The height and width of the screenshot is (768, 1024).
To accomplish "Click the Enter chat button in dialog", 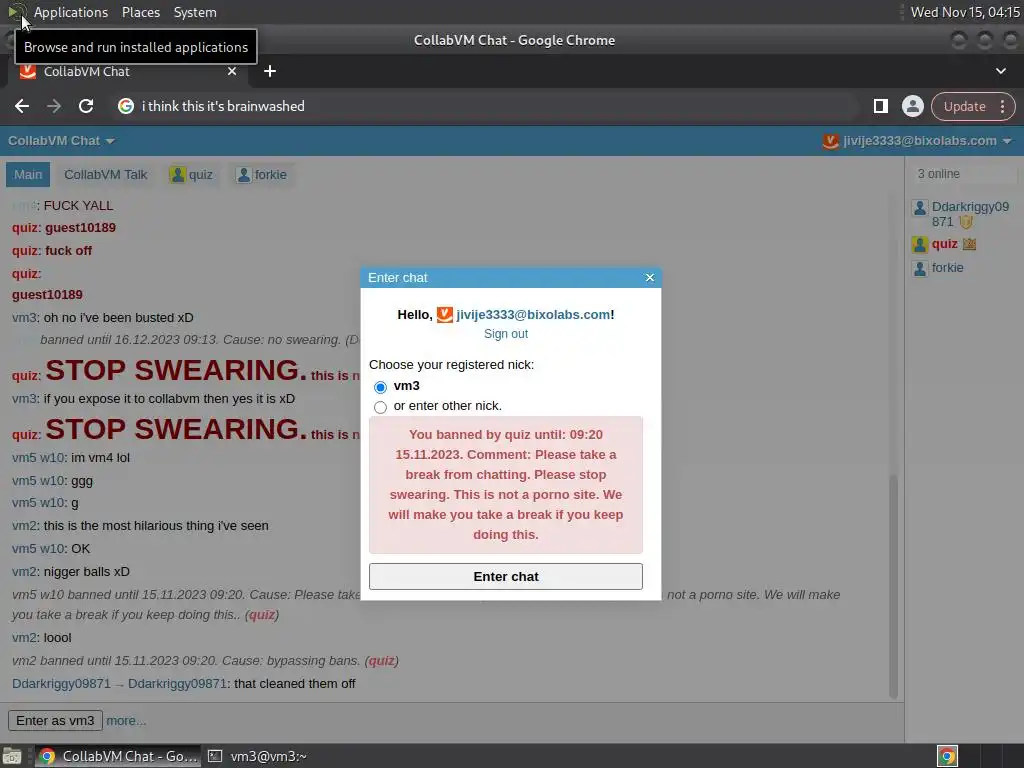I will click(505, 577).
